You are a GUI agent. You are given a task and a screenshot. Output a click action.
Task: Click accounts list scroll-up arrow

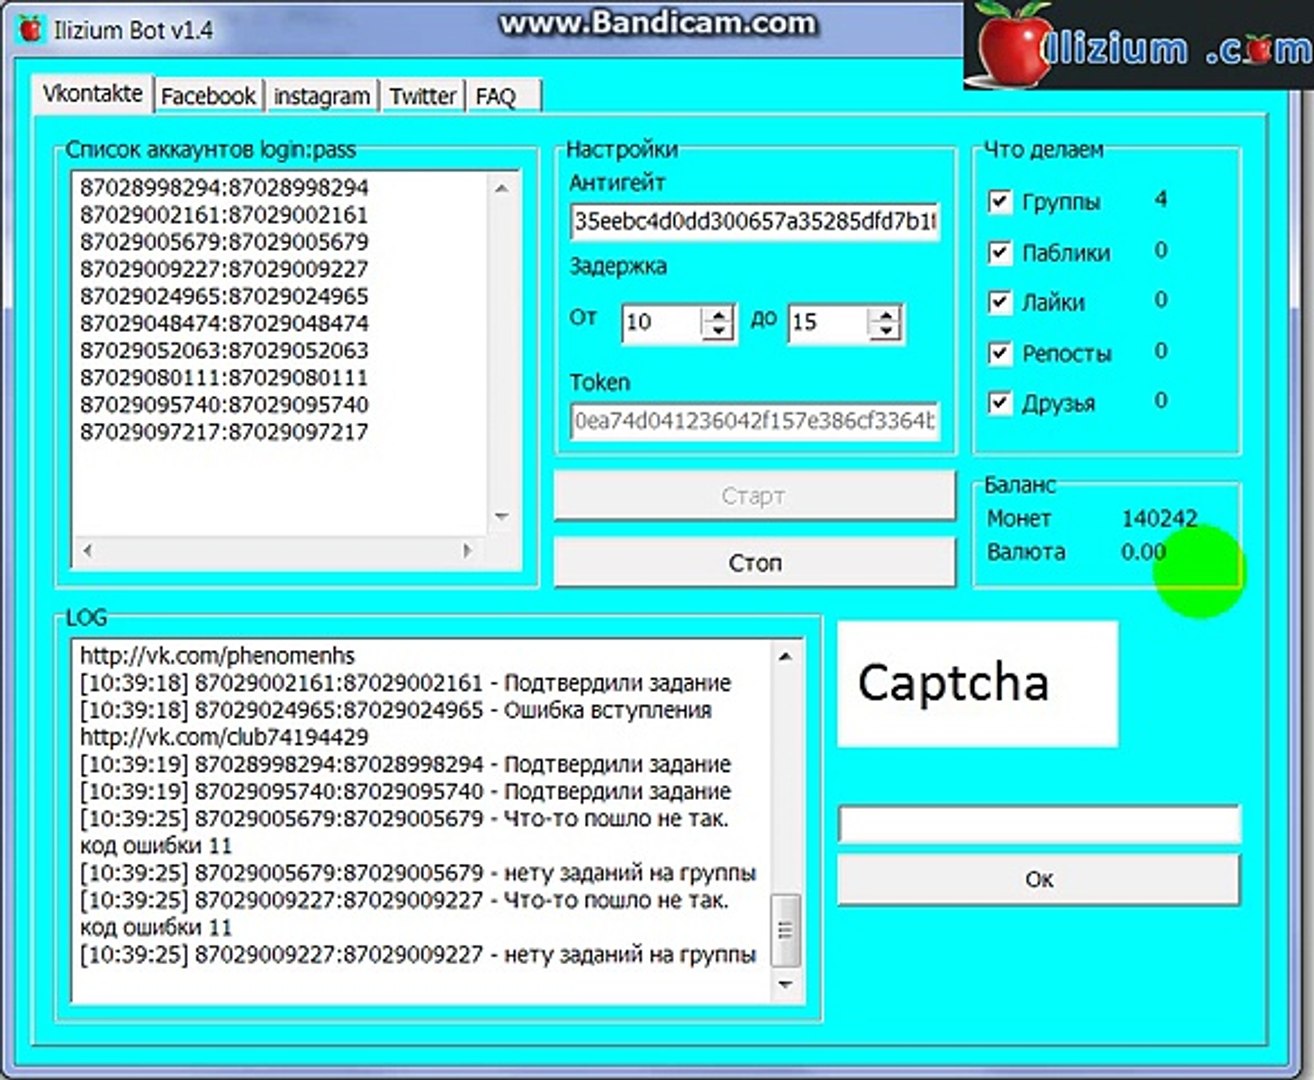click(502, 188)
